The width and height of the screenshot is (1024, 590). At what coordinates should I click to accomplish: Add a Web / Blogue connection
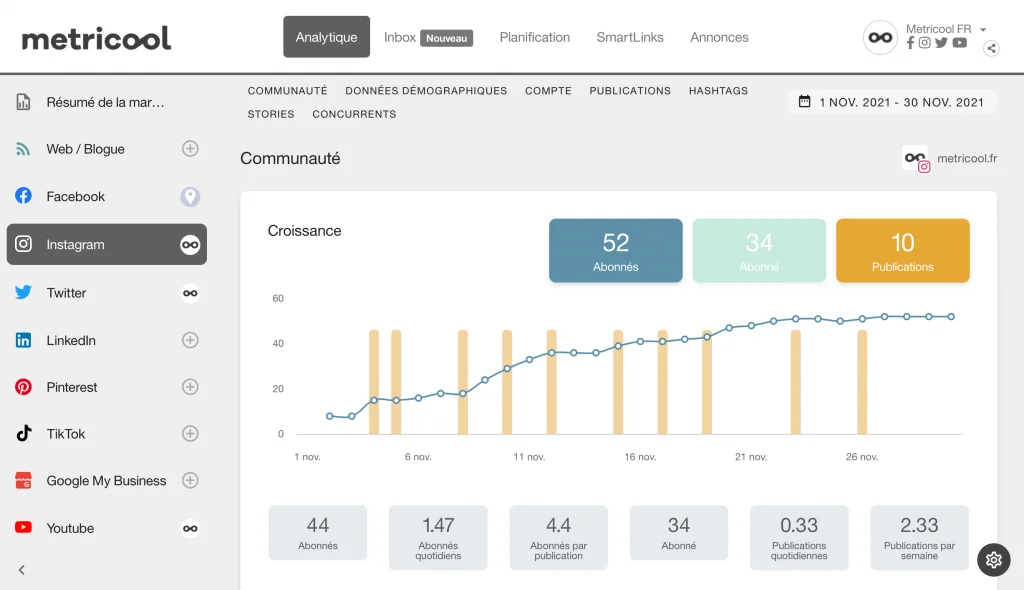[x=190, y=149]
